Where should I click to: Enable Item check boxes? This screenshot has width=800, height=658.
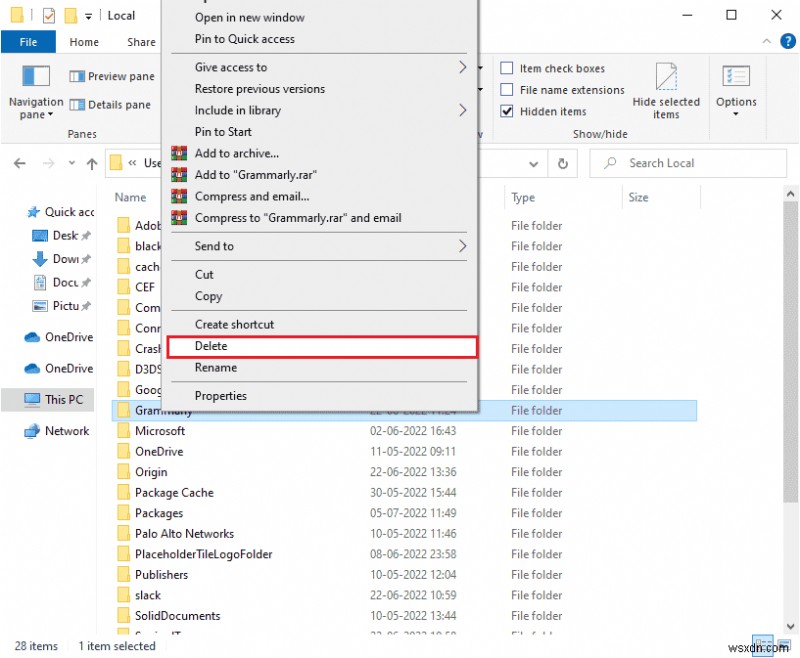pos(509,68)
